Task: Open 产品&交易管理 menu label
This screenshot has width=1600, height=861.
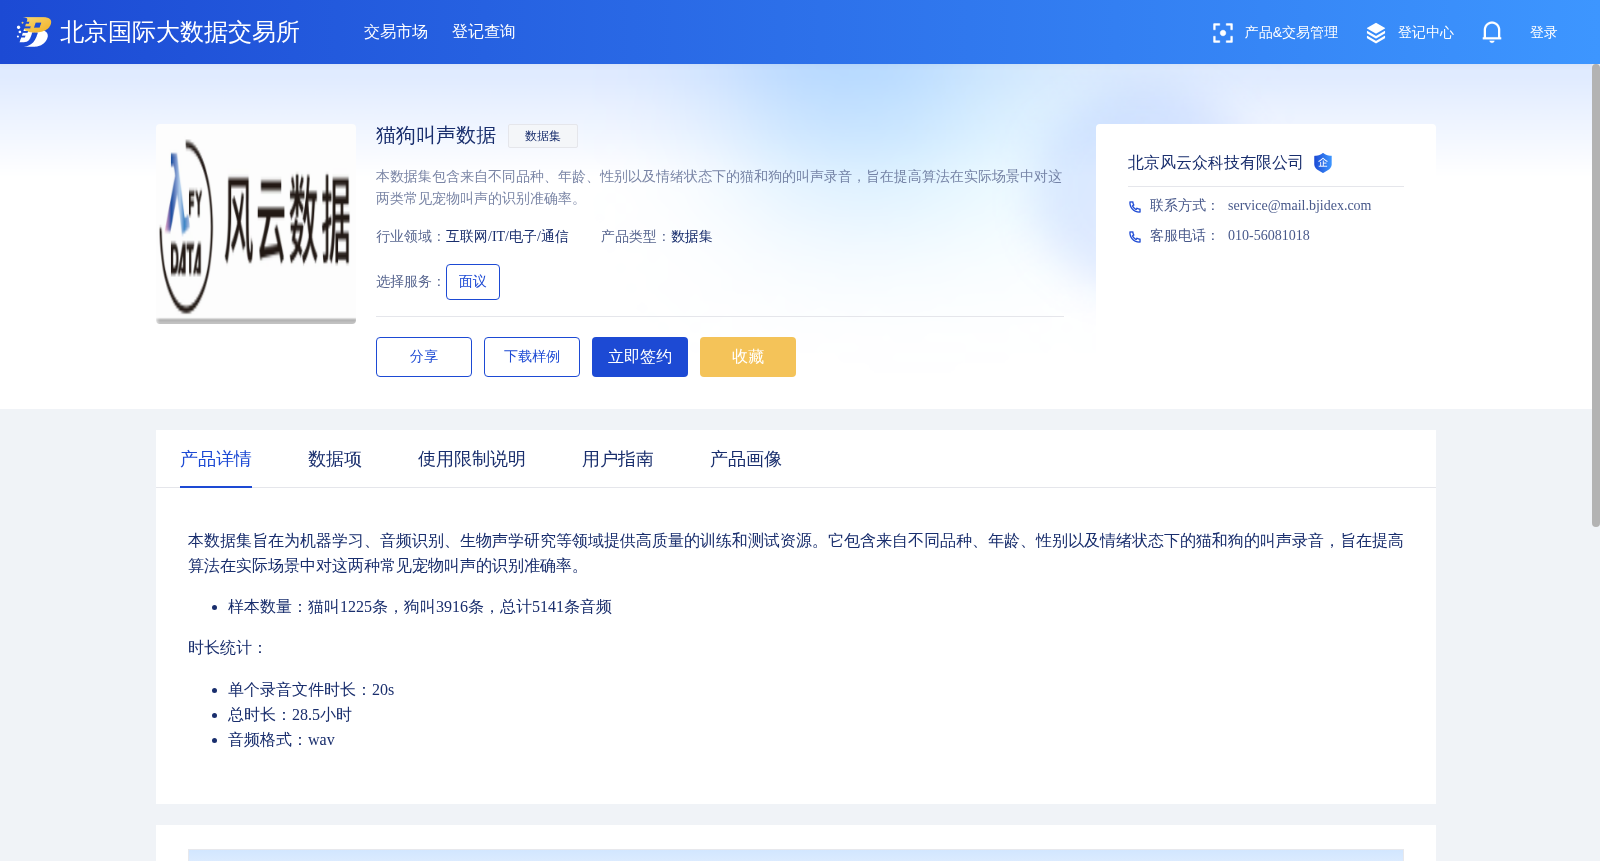Action: 1291,33
